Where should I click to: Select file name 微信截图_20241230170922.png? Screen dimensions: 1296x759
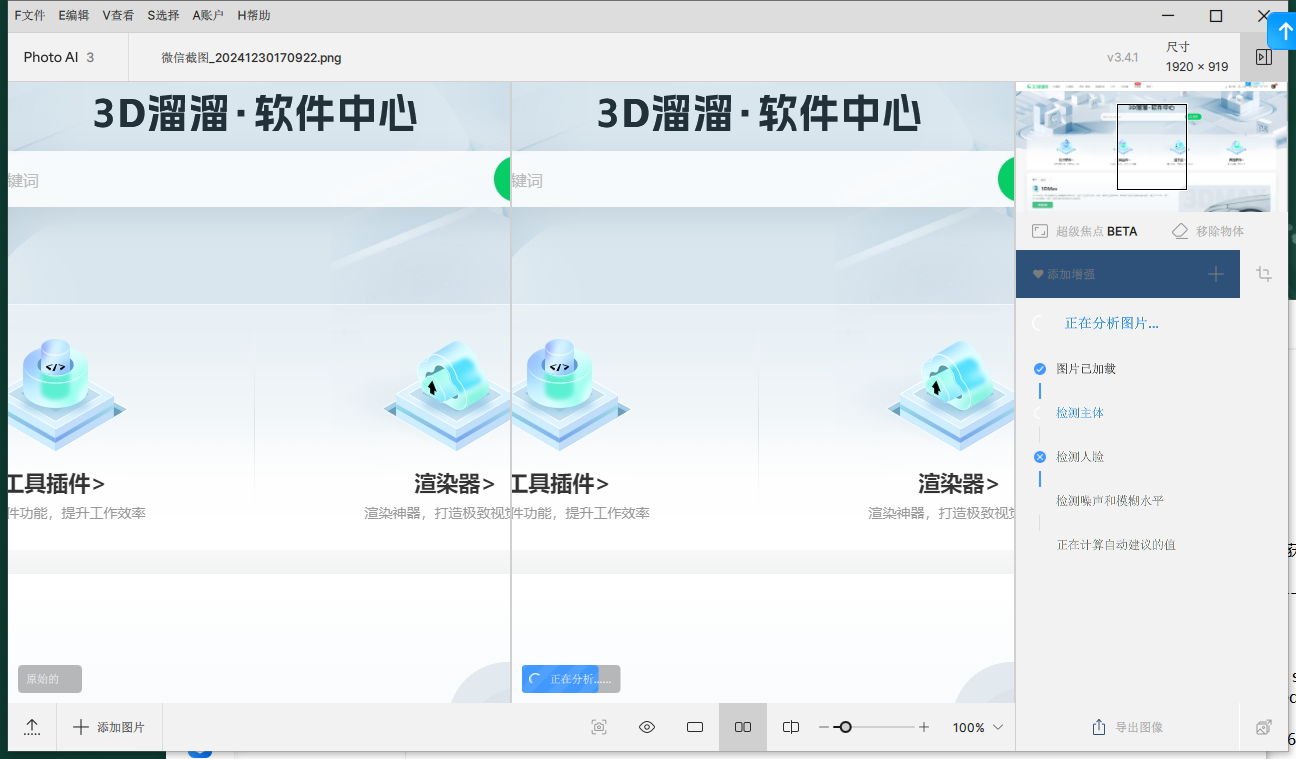click(x=251, y=57)
